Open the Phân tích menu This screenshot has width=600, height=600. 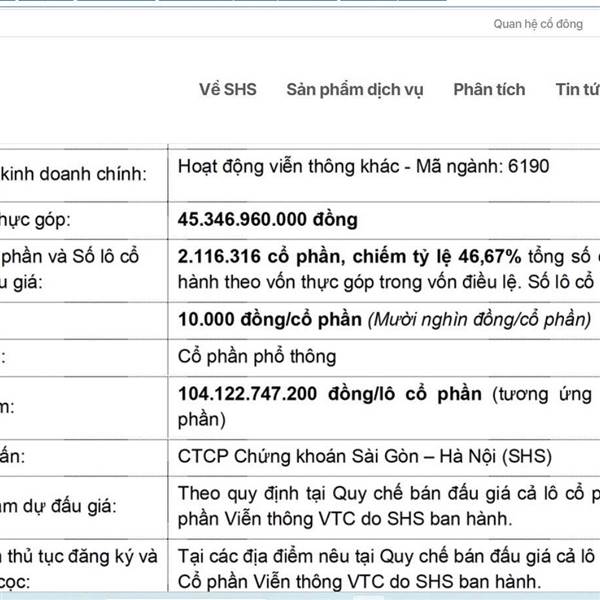click(489, 89)
